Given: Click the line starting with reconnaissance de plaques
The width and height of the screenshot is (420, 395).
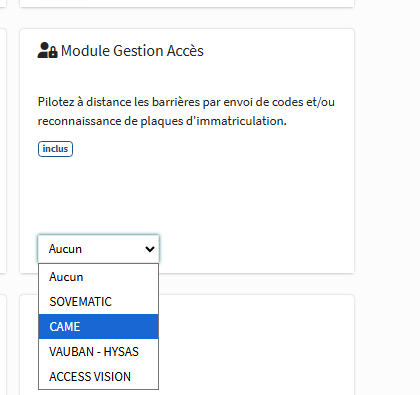Looking at the screenshot, I should [162, 121].
